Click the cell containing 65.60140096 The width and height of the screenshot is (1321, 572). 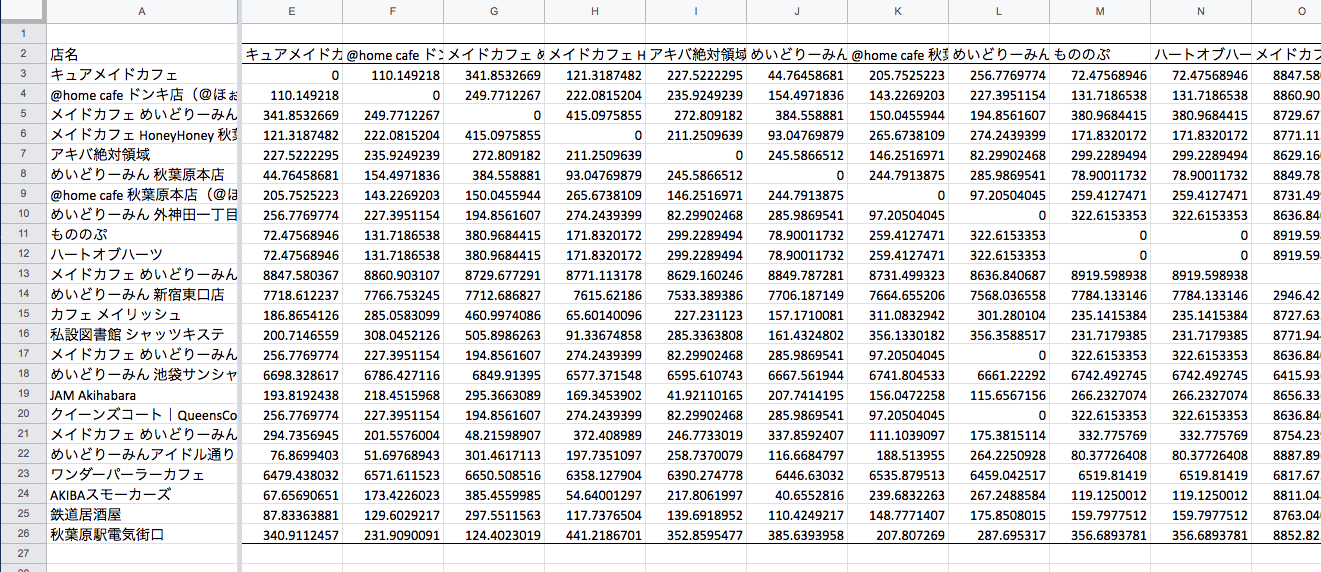pyautogui.click(x=594, y=314)
